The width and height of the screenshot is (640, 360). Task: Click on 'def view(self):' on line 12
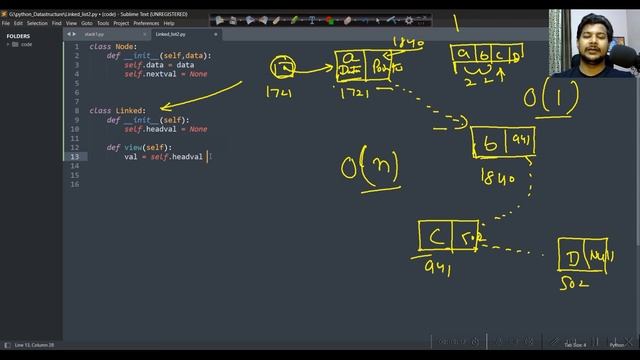point(139,147)
